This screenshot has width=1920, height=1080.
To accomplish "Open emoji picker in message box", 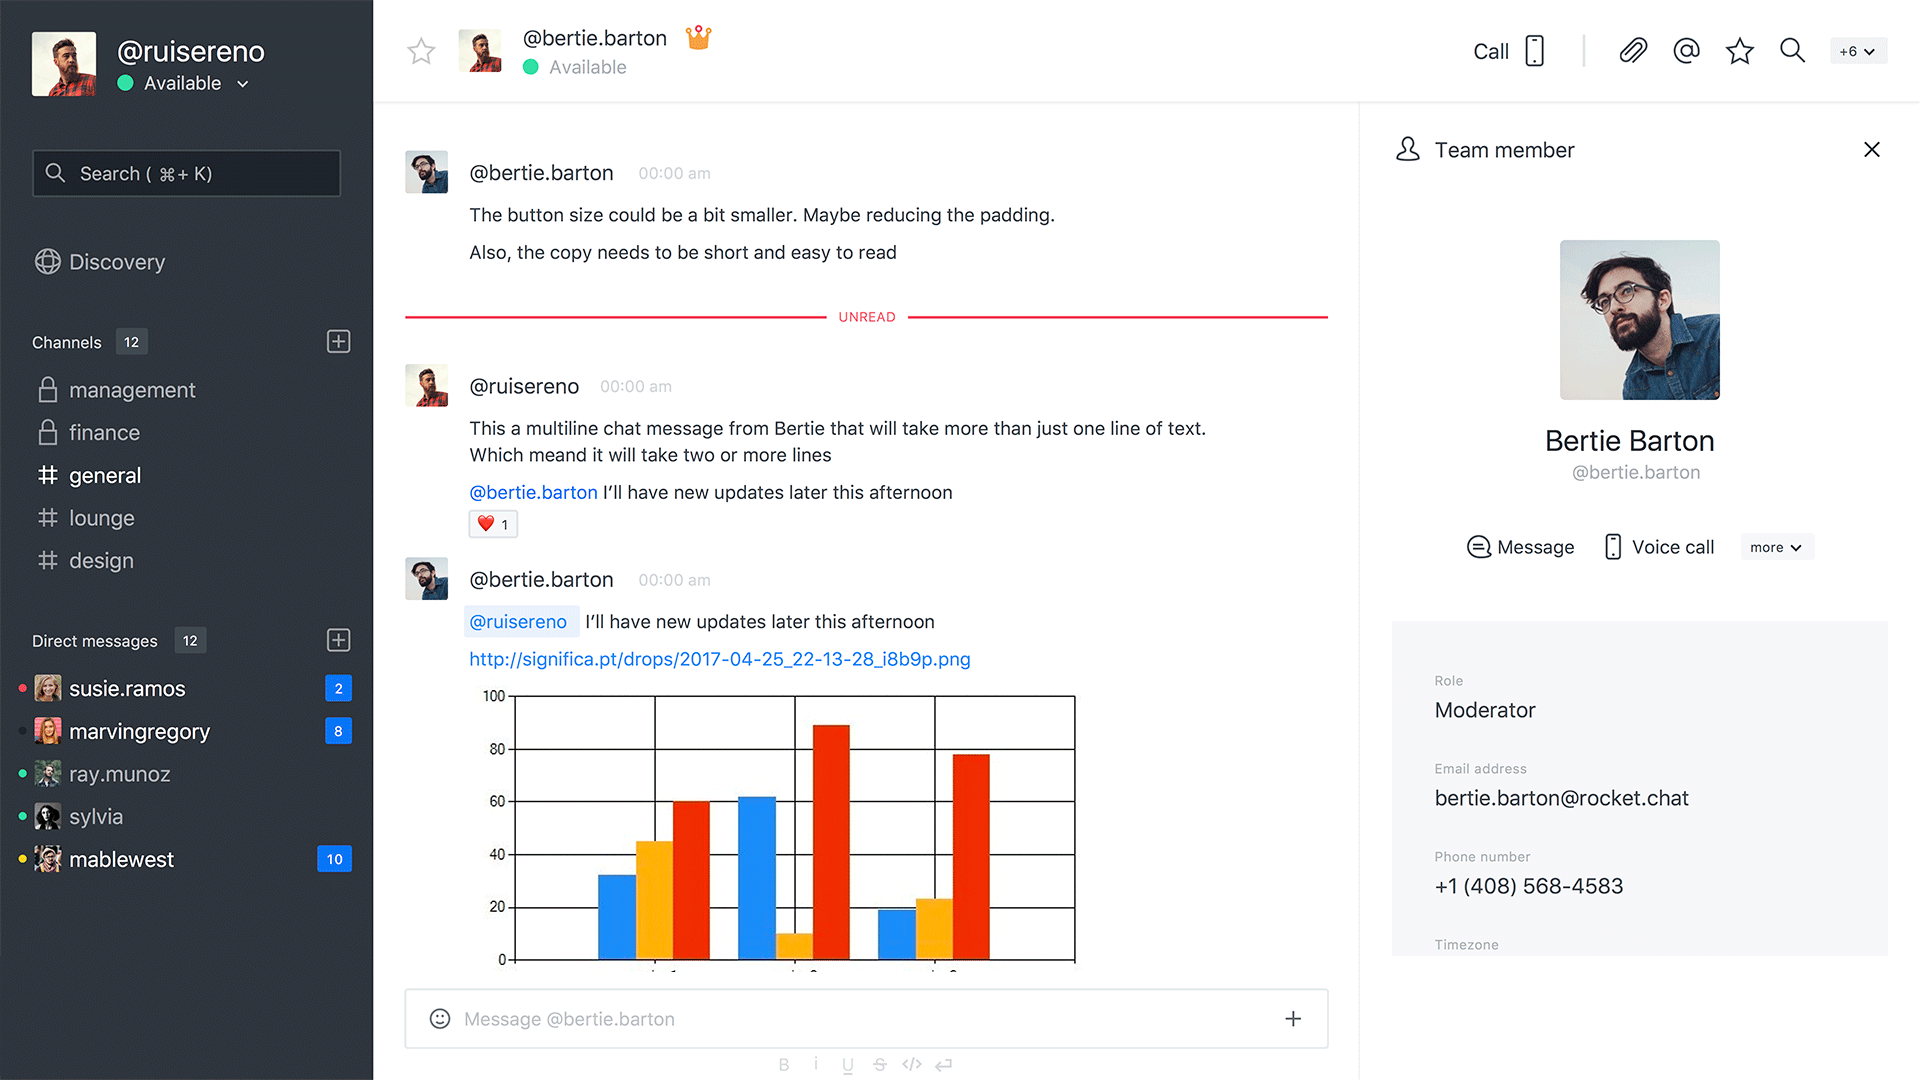I will pyautogui.click(x=440, y=1018).
